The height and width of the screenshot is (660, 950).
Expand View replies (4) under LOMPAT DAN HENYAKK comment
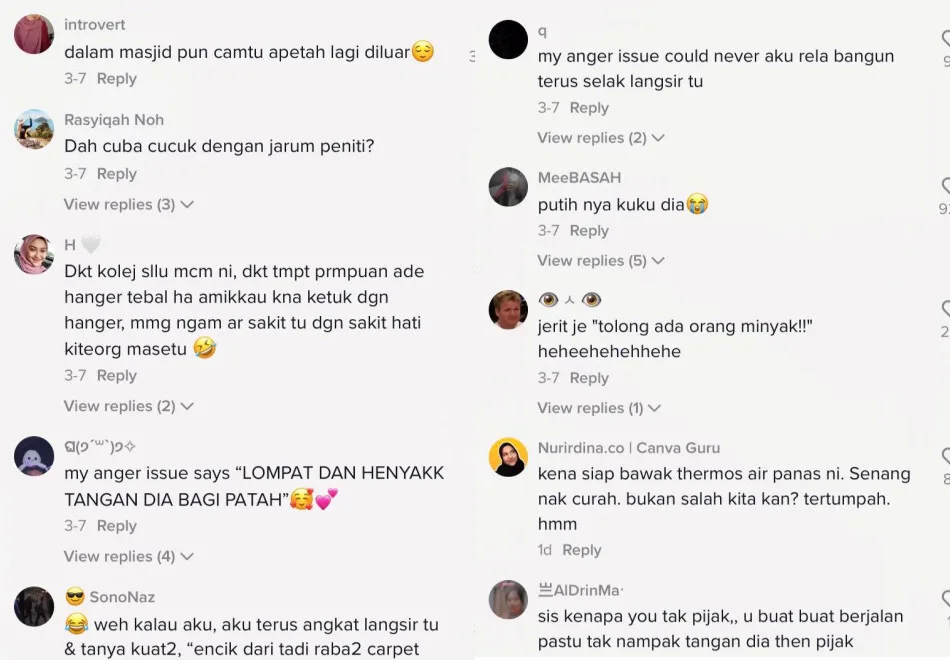coord(128,556)
